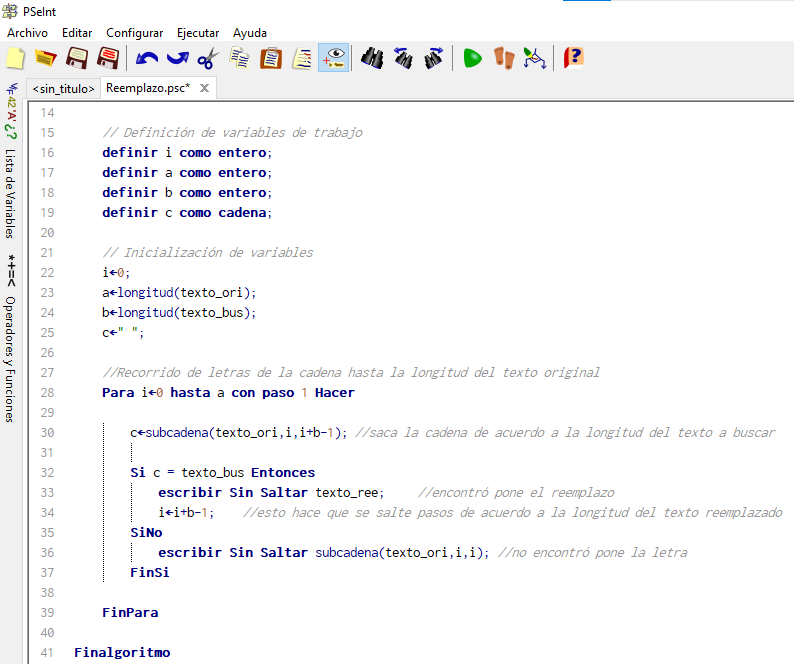
Task: Toggle the highlighted eye icon in the toolbar
Action: click(x=334, y=58)
